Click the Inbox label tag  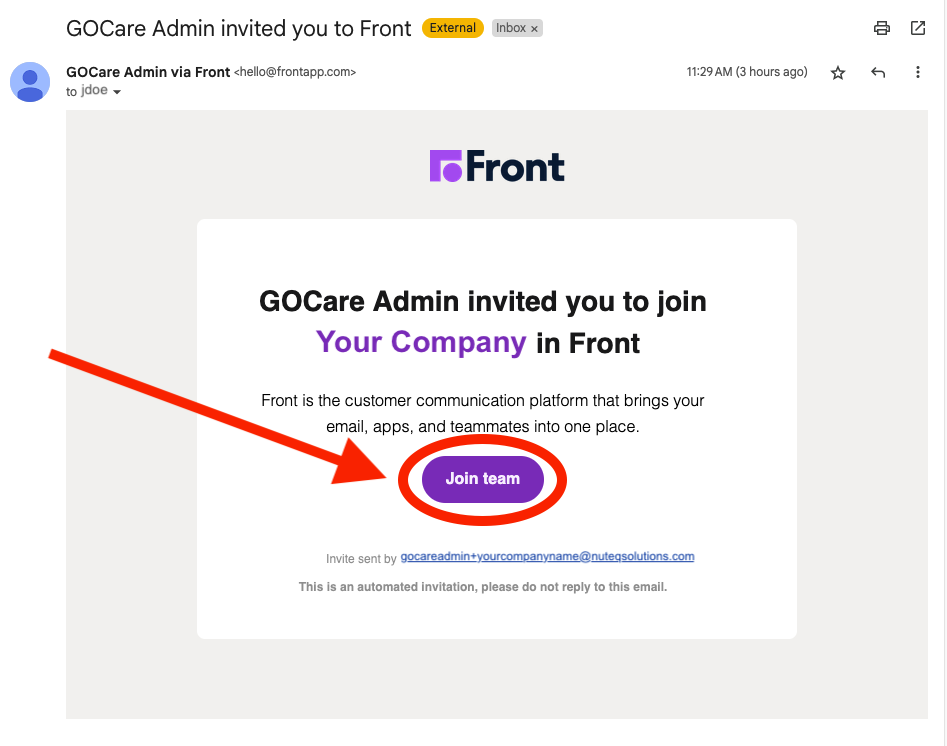tap(510, 28)
